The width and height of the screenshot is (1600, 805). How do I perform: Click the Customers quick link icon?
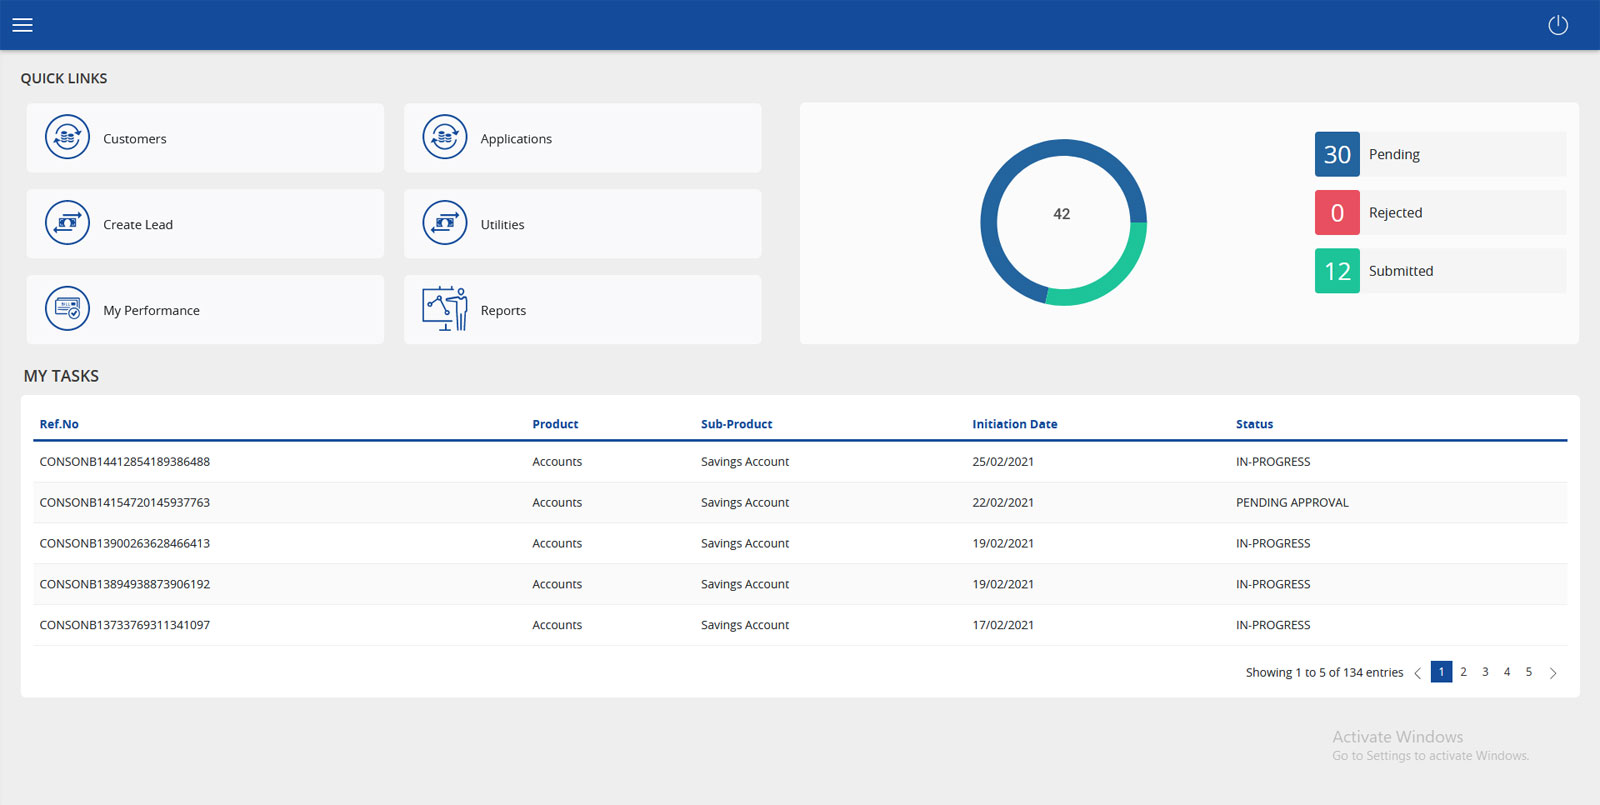pos(67,137)
